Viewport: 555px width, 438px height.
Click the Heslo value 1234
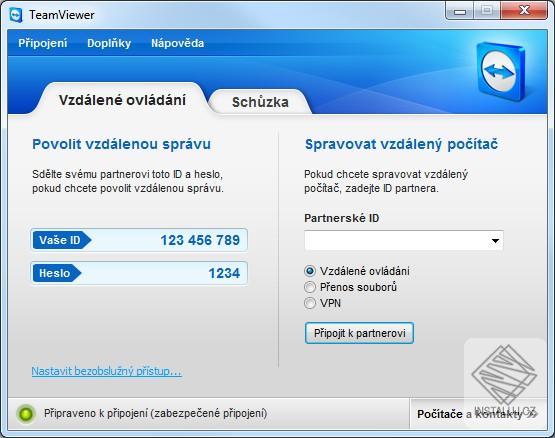[x=224, y=273]
